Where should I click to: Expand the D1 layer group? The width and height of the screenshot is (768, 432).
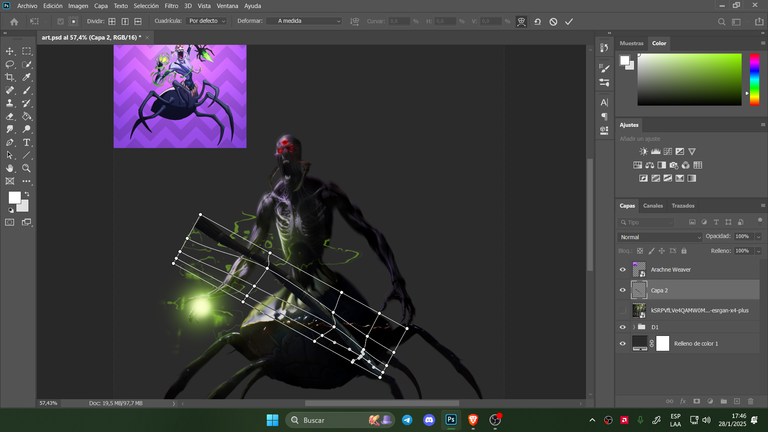(633, 327)
